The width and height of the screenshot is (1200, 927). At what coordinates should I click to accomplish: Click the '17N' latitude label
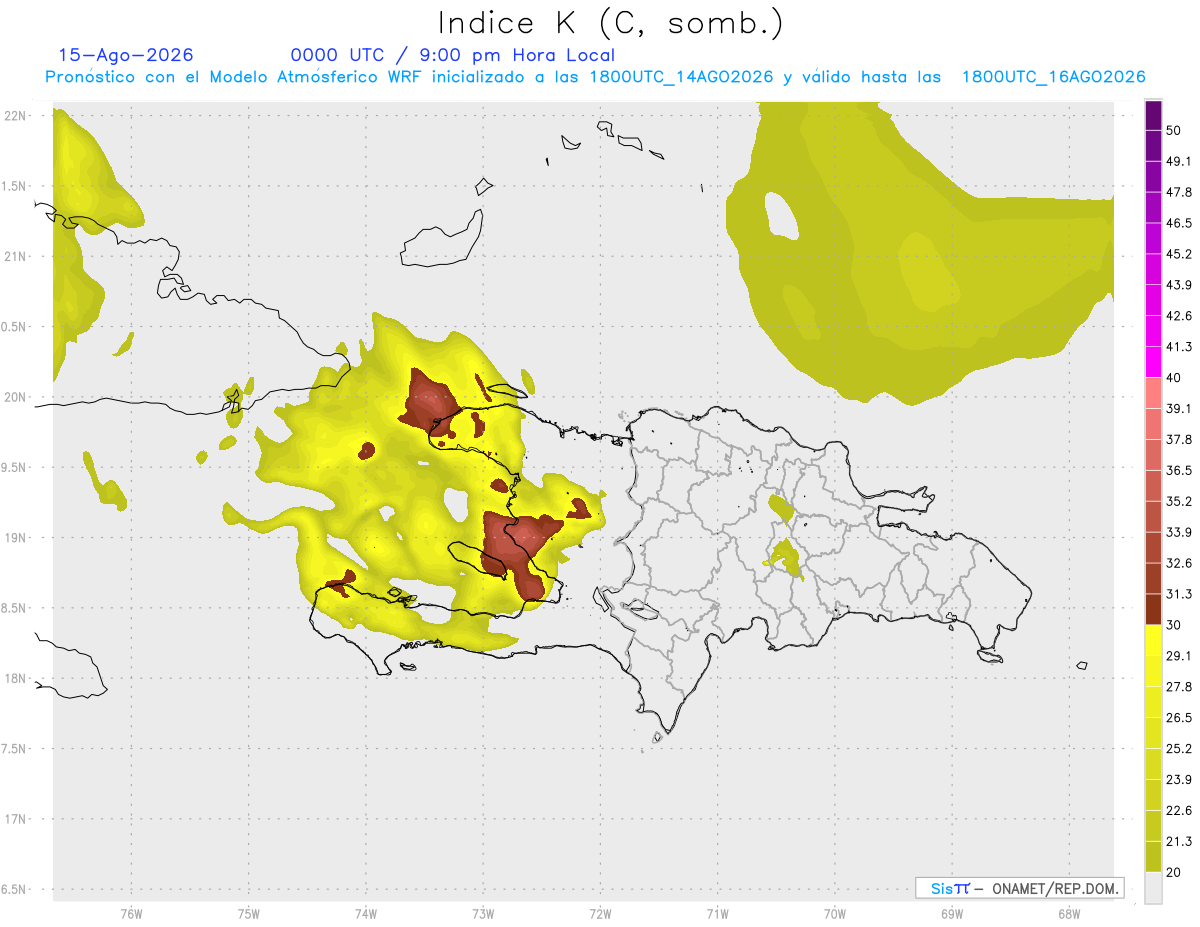pos(15,819)
